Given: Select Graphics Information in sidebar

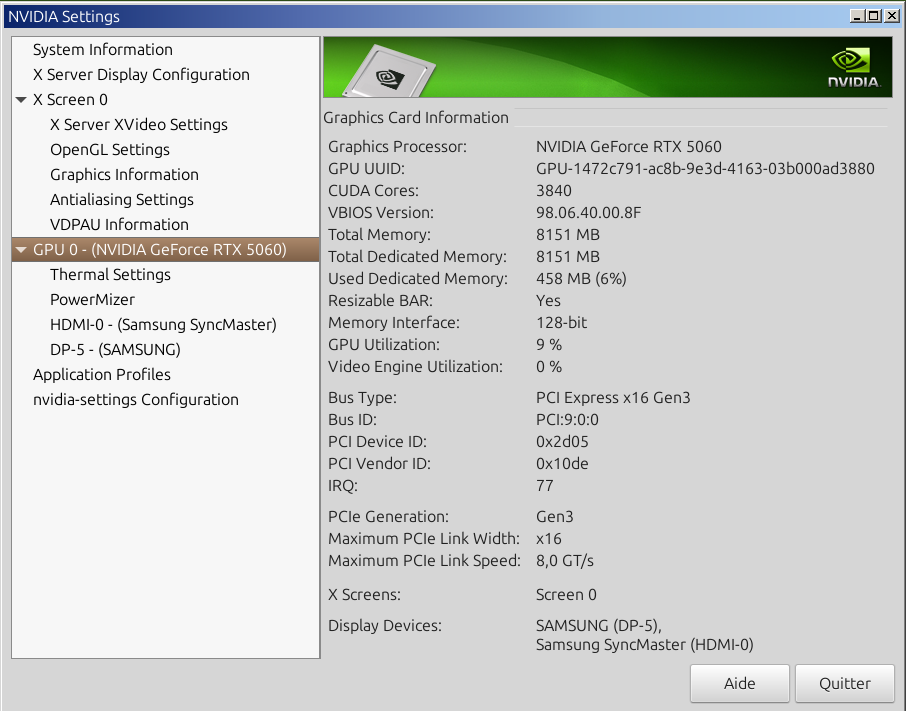Looking at the screenshot, I should click(124, 175).
